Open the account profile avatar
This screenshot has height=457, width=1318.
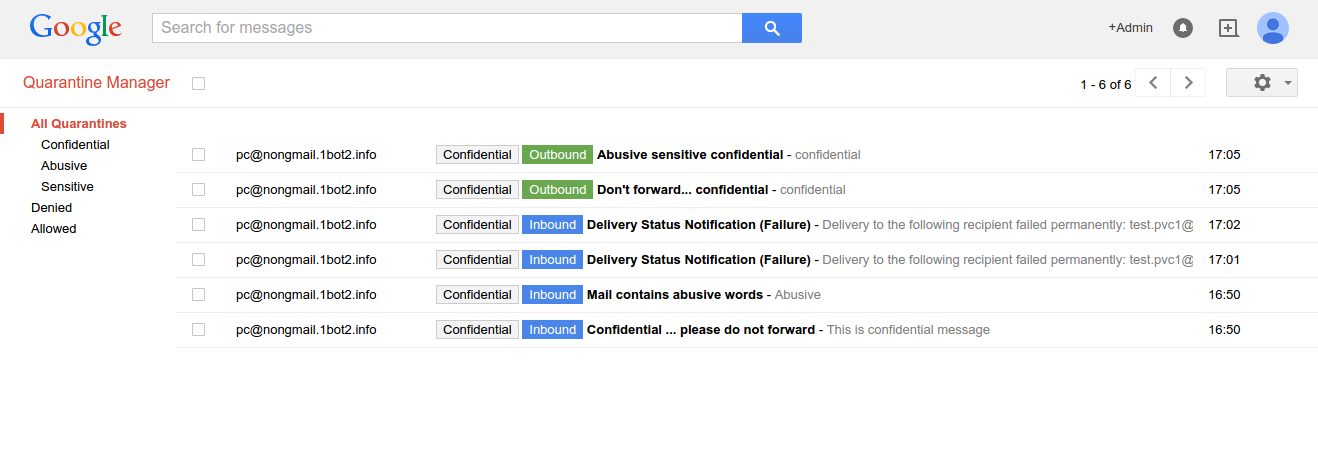point(1272,28)
